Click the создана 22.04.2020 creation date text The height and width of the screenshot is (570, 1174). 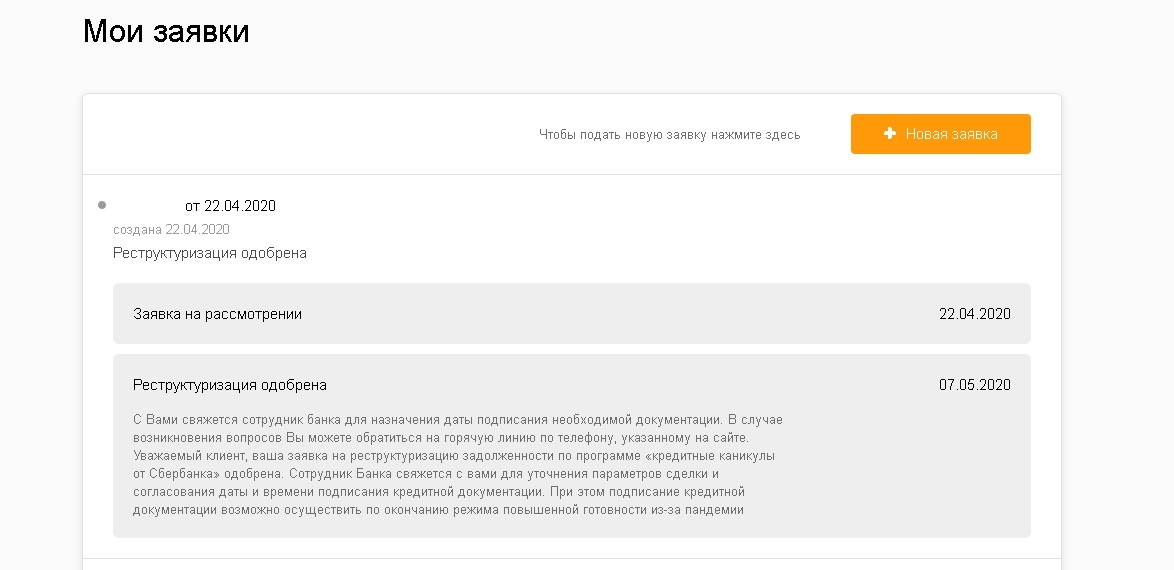tap(171, 229)
